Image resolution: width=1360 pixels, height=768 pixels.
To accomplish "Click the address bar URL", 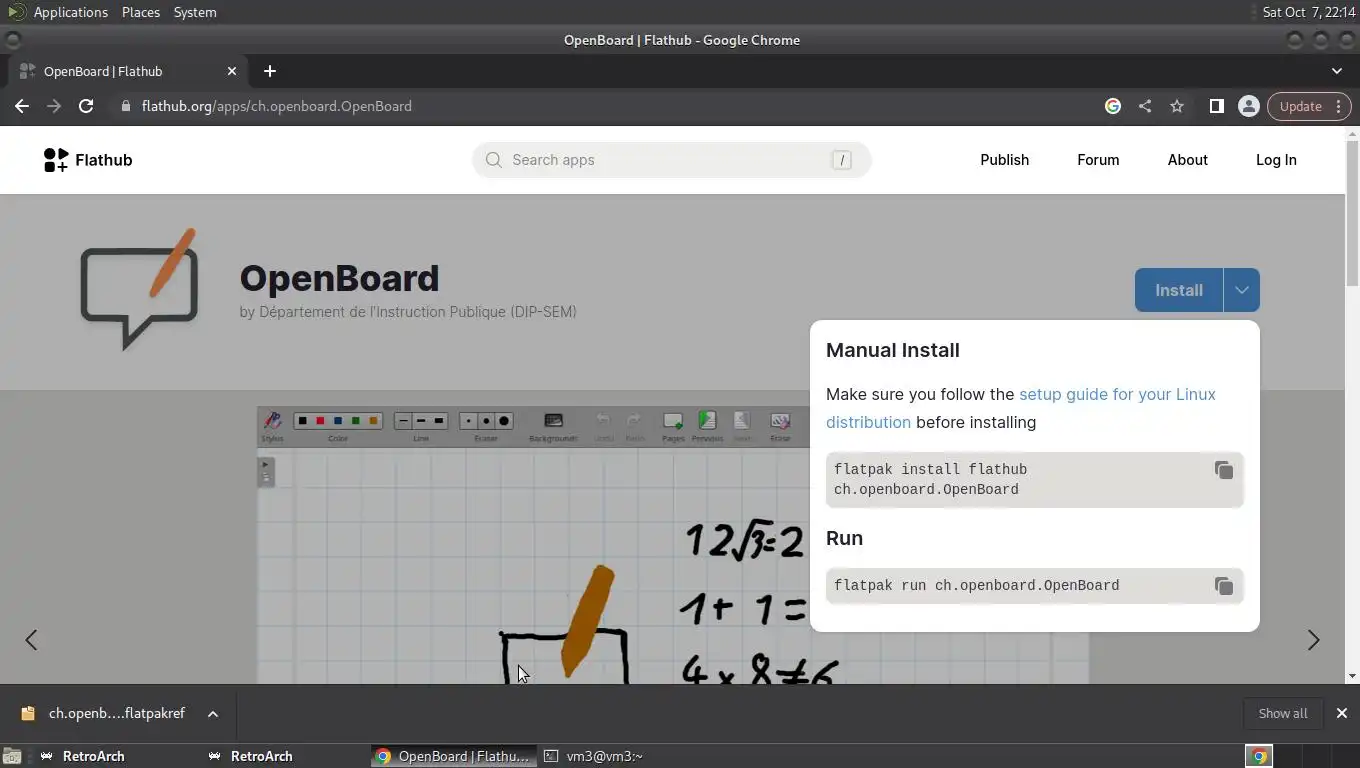I will (277, 106).
